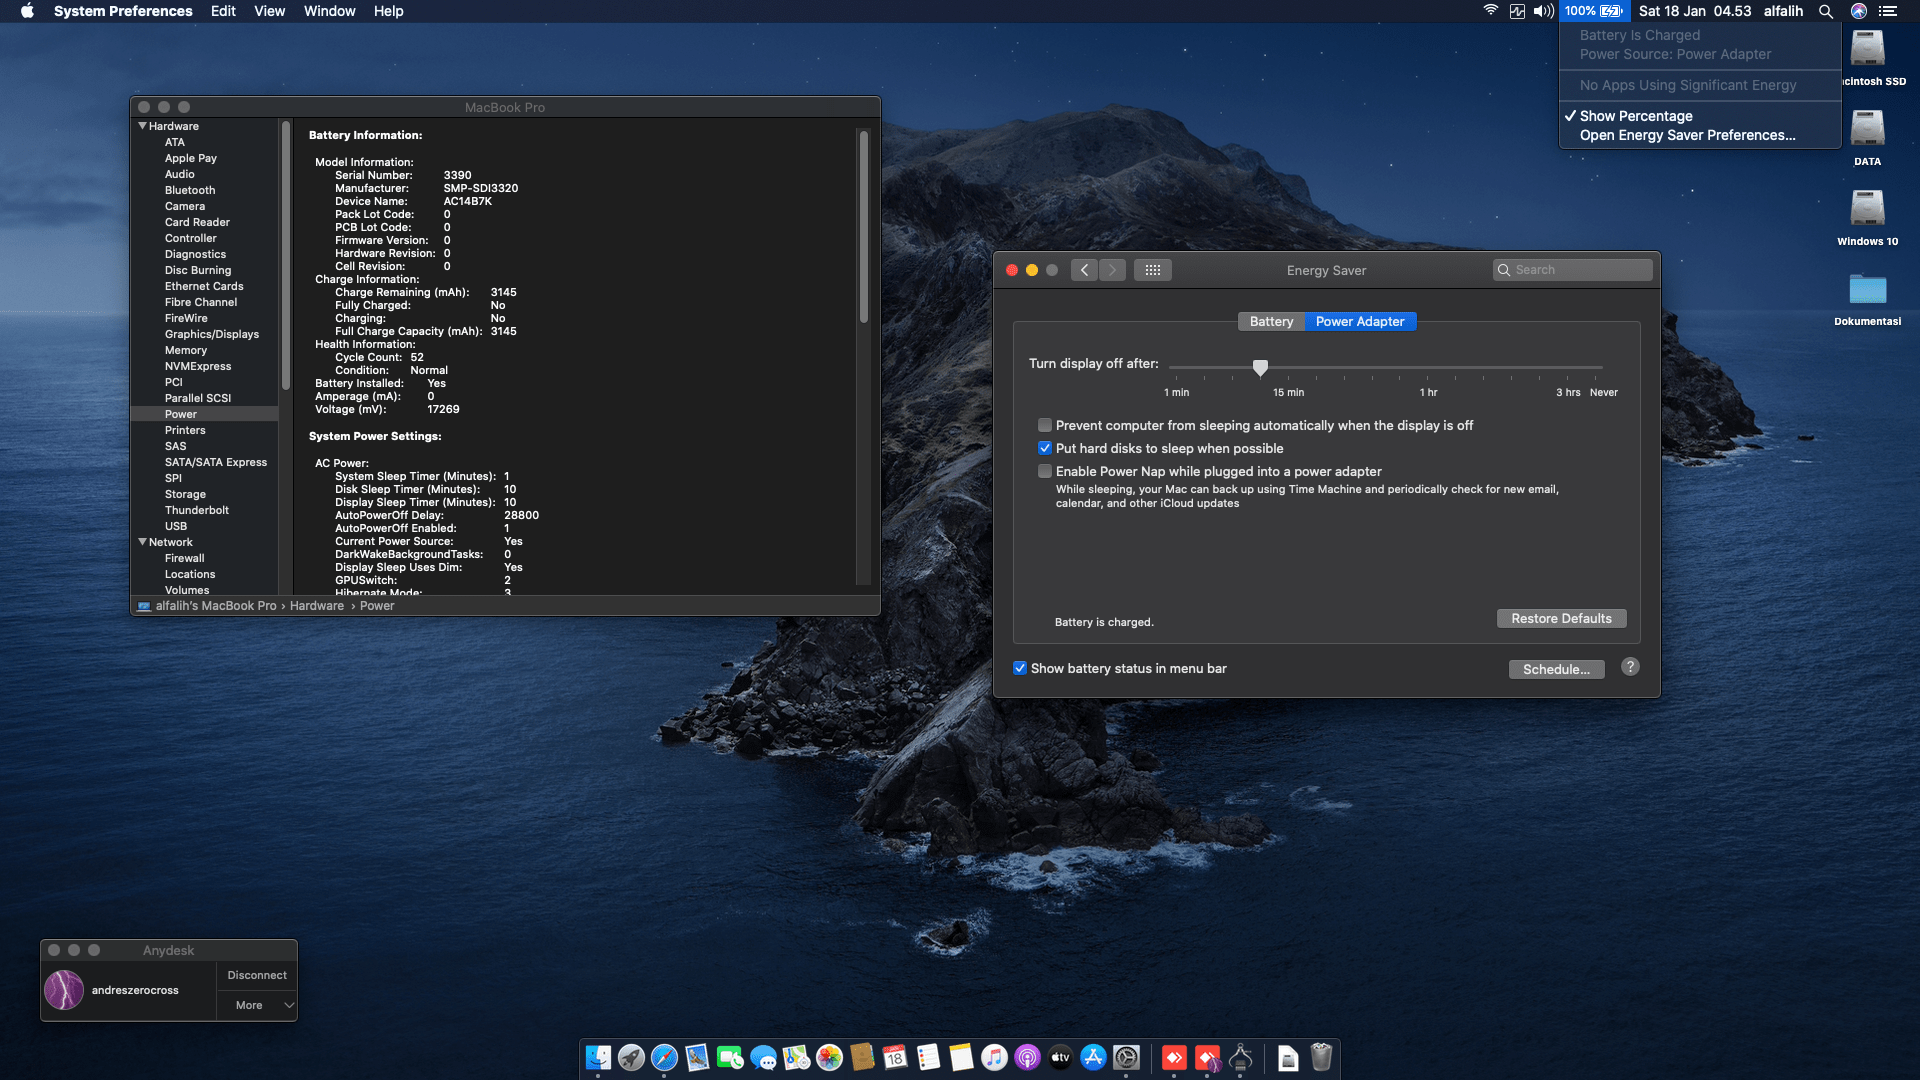Click the hardware sidebar scrollbar
1920x1080 pixels.
(x=286, y=255)
